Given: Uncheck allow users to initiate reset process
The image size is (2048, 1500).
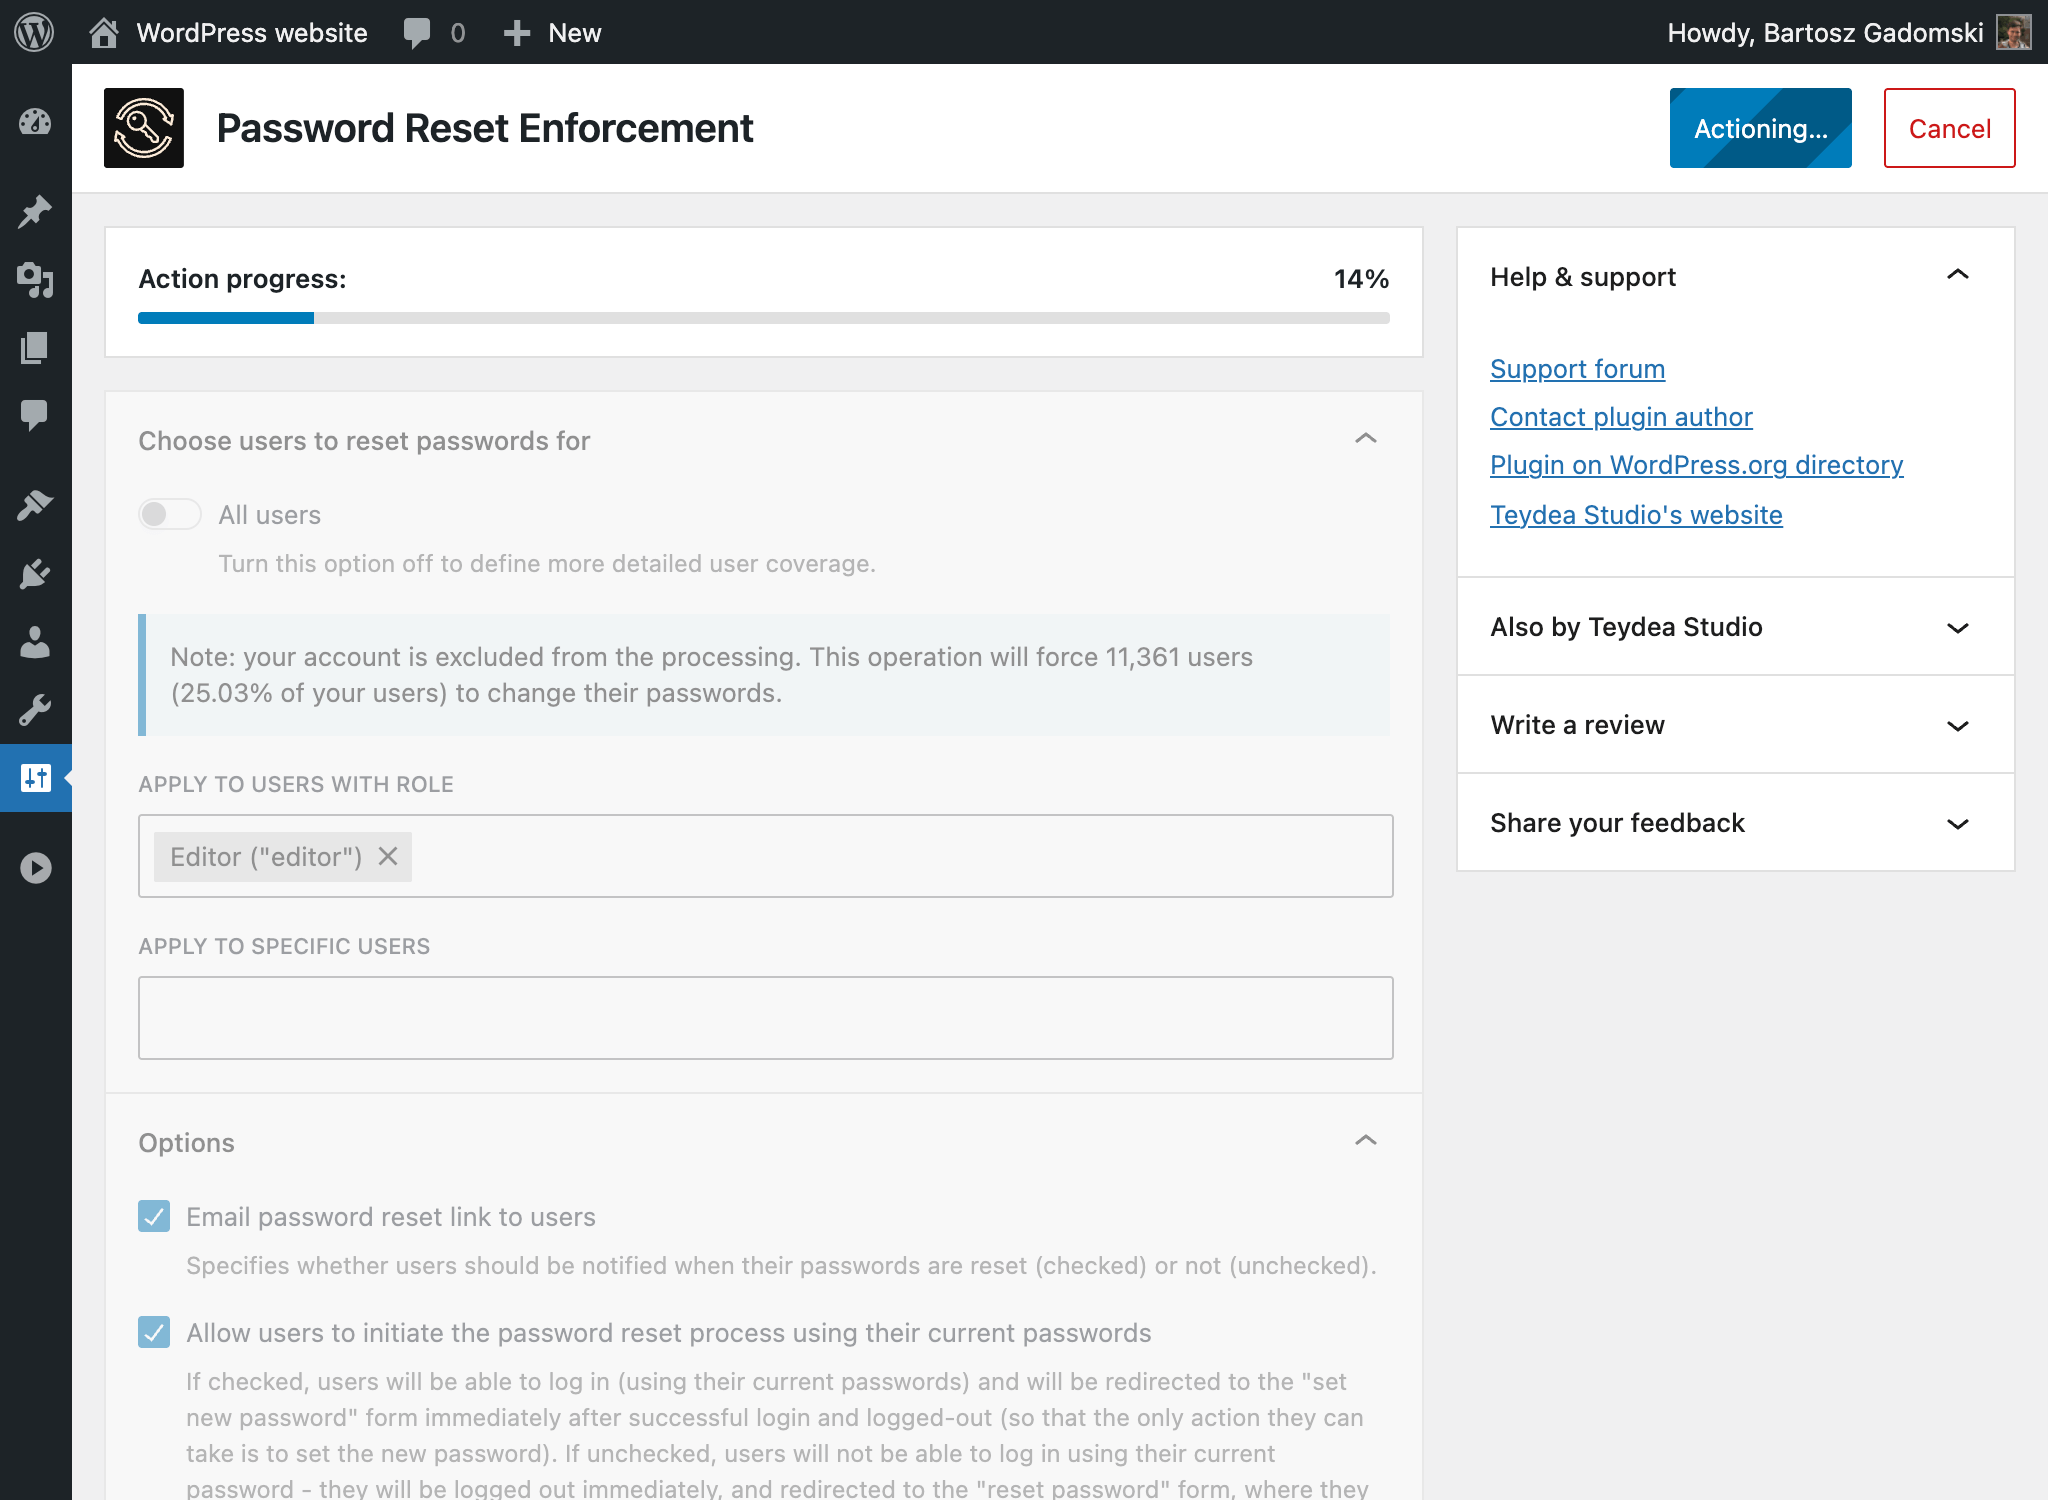Looking at the screenshot, I should click(154, 1332).
